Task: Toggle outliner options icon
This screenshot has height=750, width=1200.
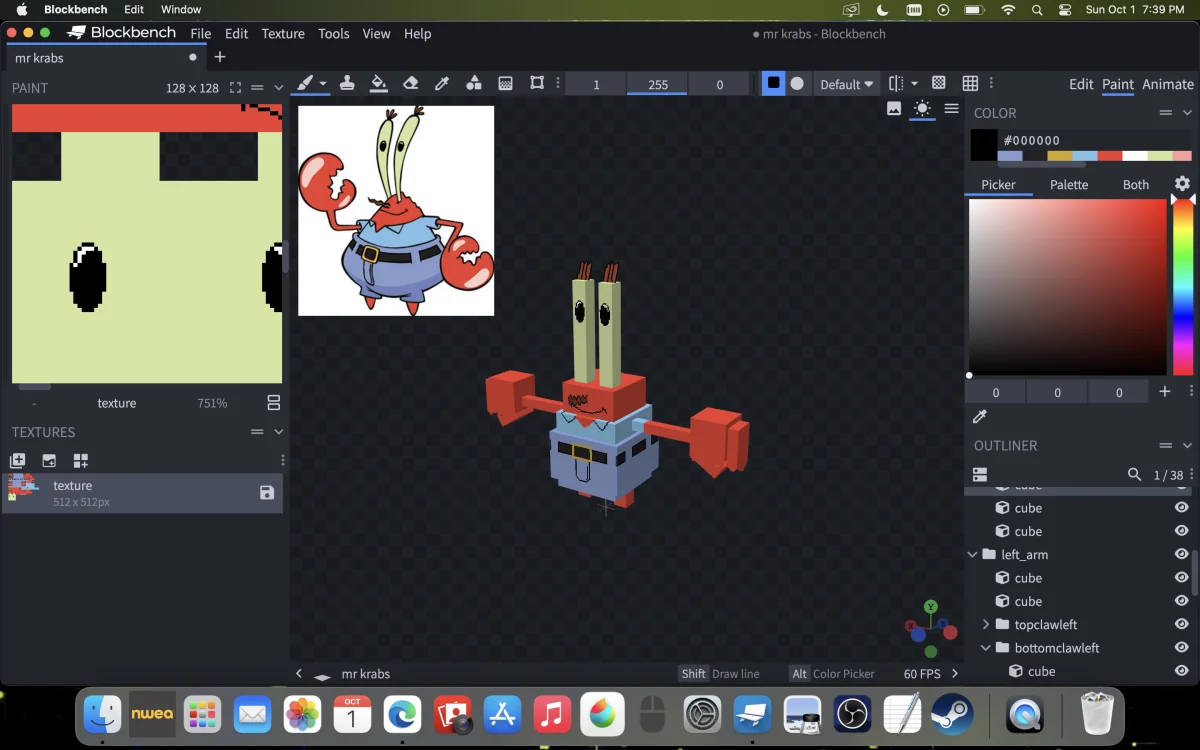Action: pyautogui.click(x=980, y=474)
